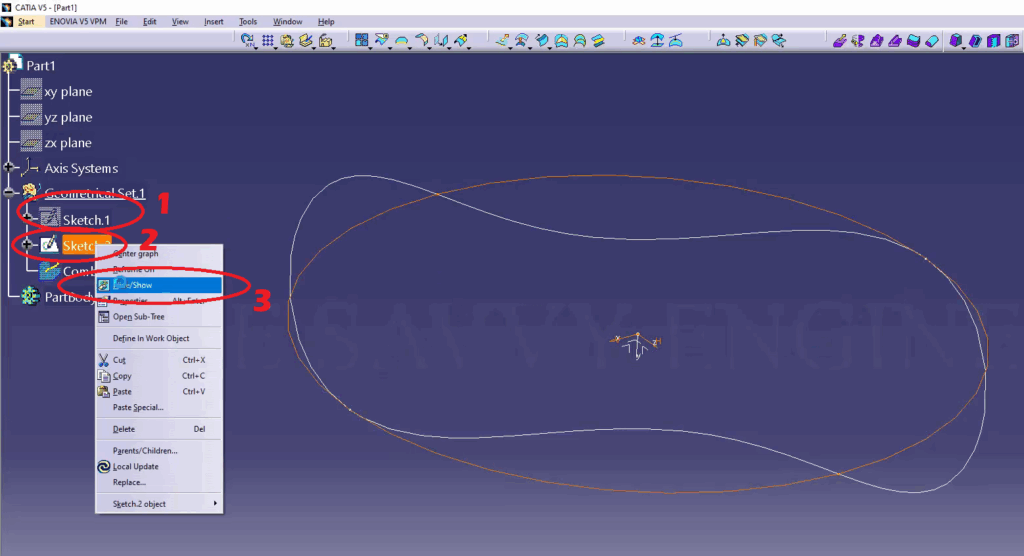Open the File menu
This screenshot has width=1024, height=556.
[x=121, y=22]
